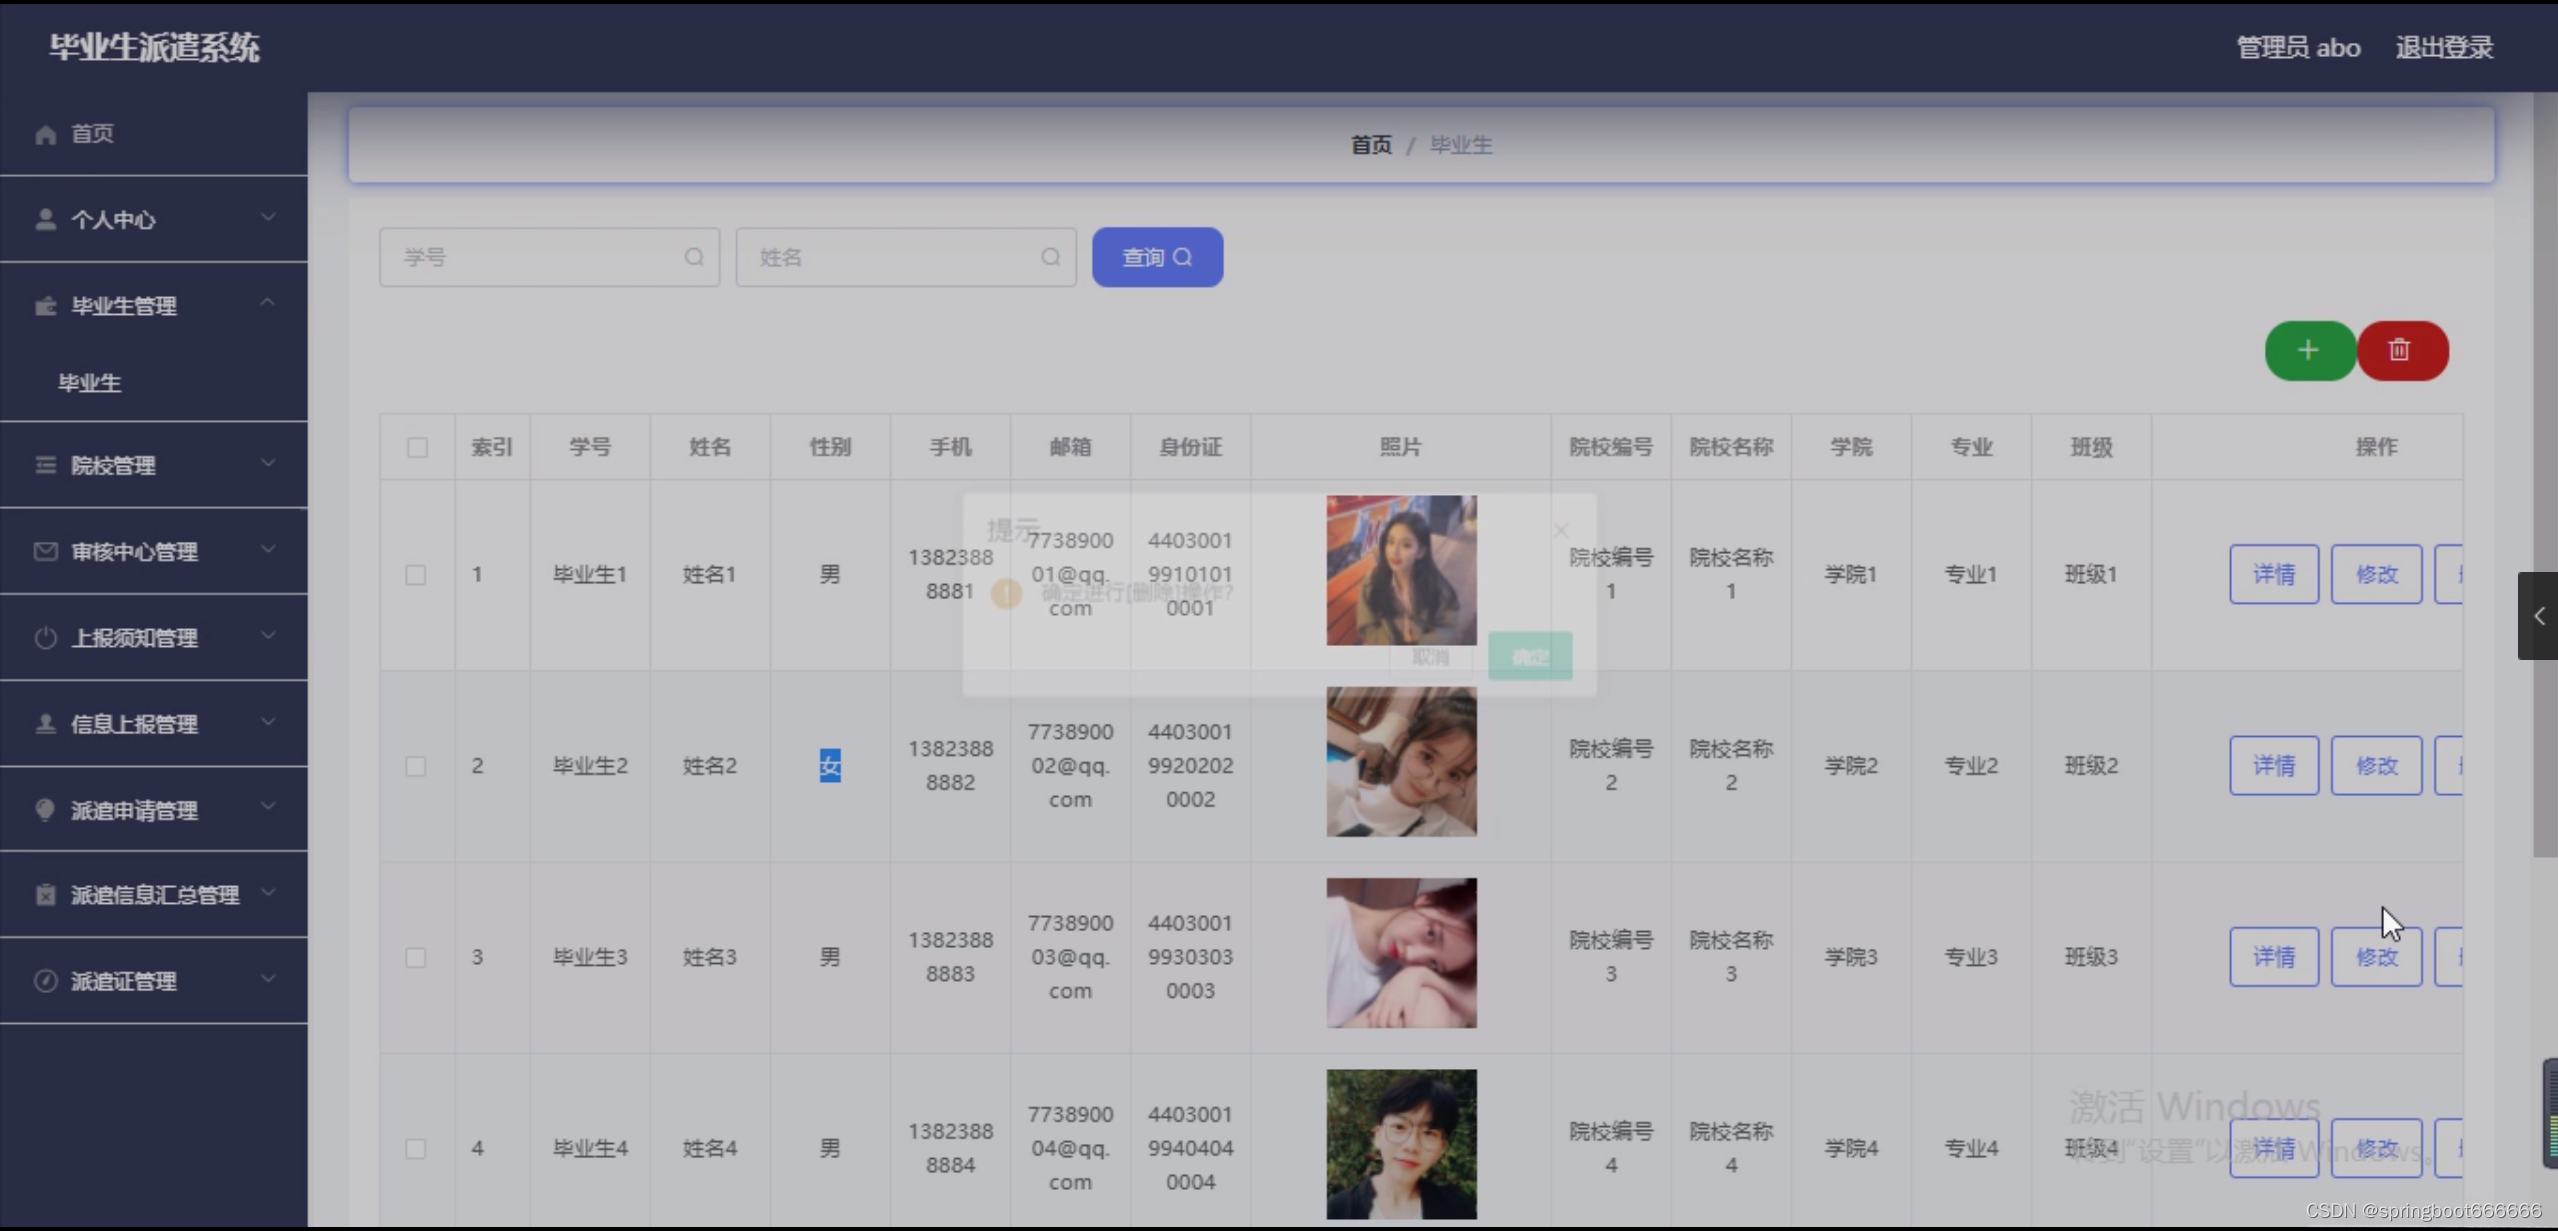Click the highlighted 女 cell in row 2

pyautogui.click(x=830, y=765)
